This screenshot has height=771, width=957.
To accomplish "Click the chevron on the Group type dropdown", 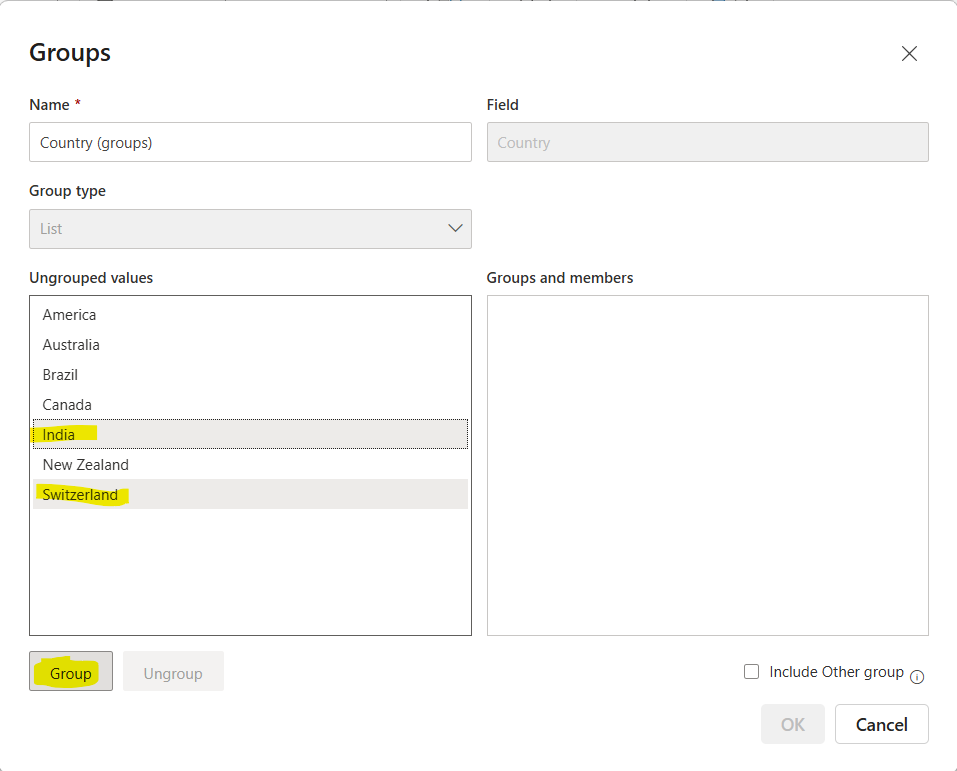I will click(458, 229).
